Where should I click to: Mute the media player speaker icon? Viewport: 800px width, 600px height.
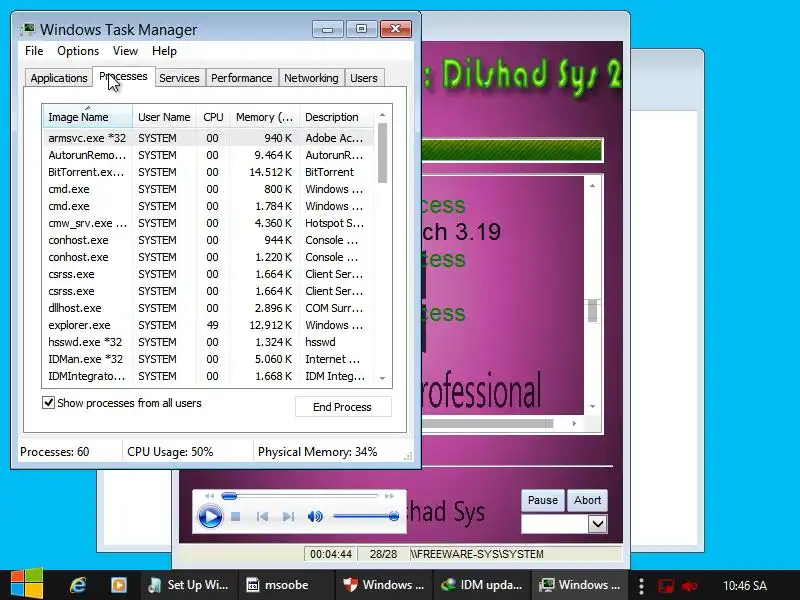click(x=315, y=516)
